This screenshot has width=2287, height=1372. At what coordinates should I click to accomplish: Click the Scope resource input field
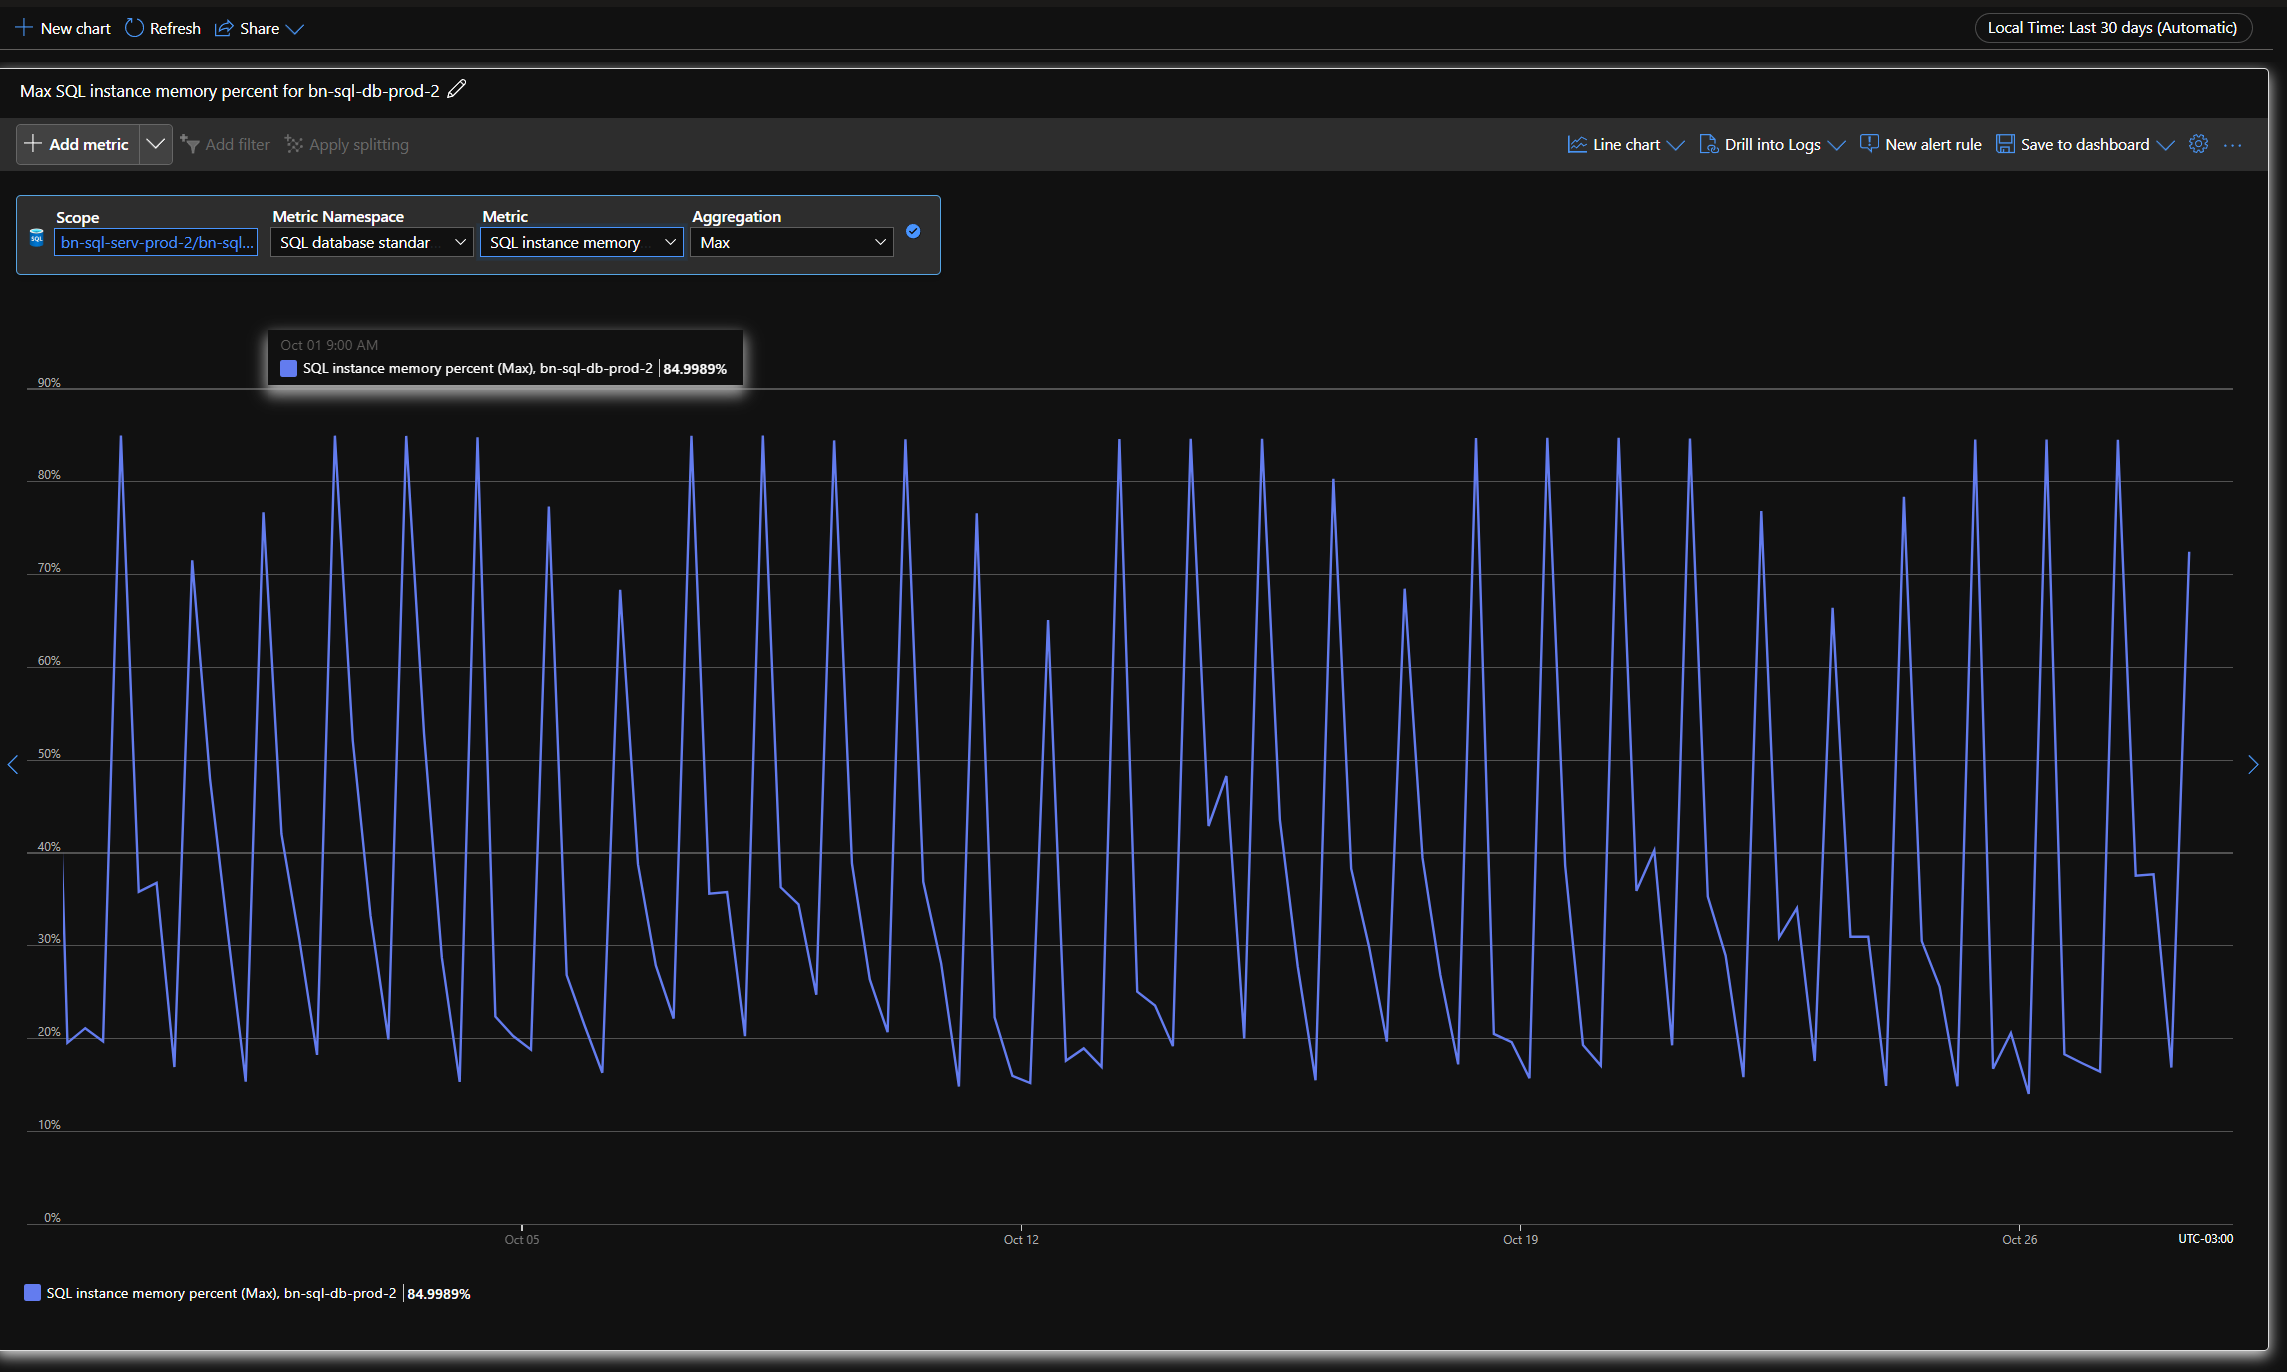point(156,242)
